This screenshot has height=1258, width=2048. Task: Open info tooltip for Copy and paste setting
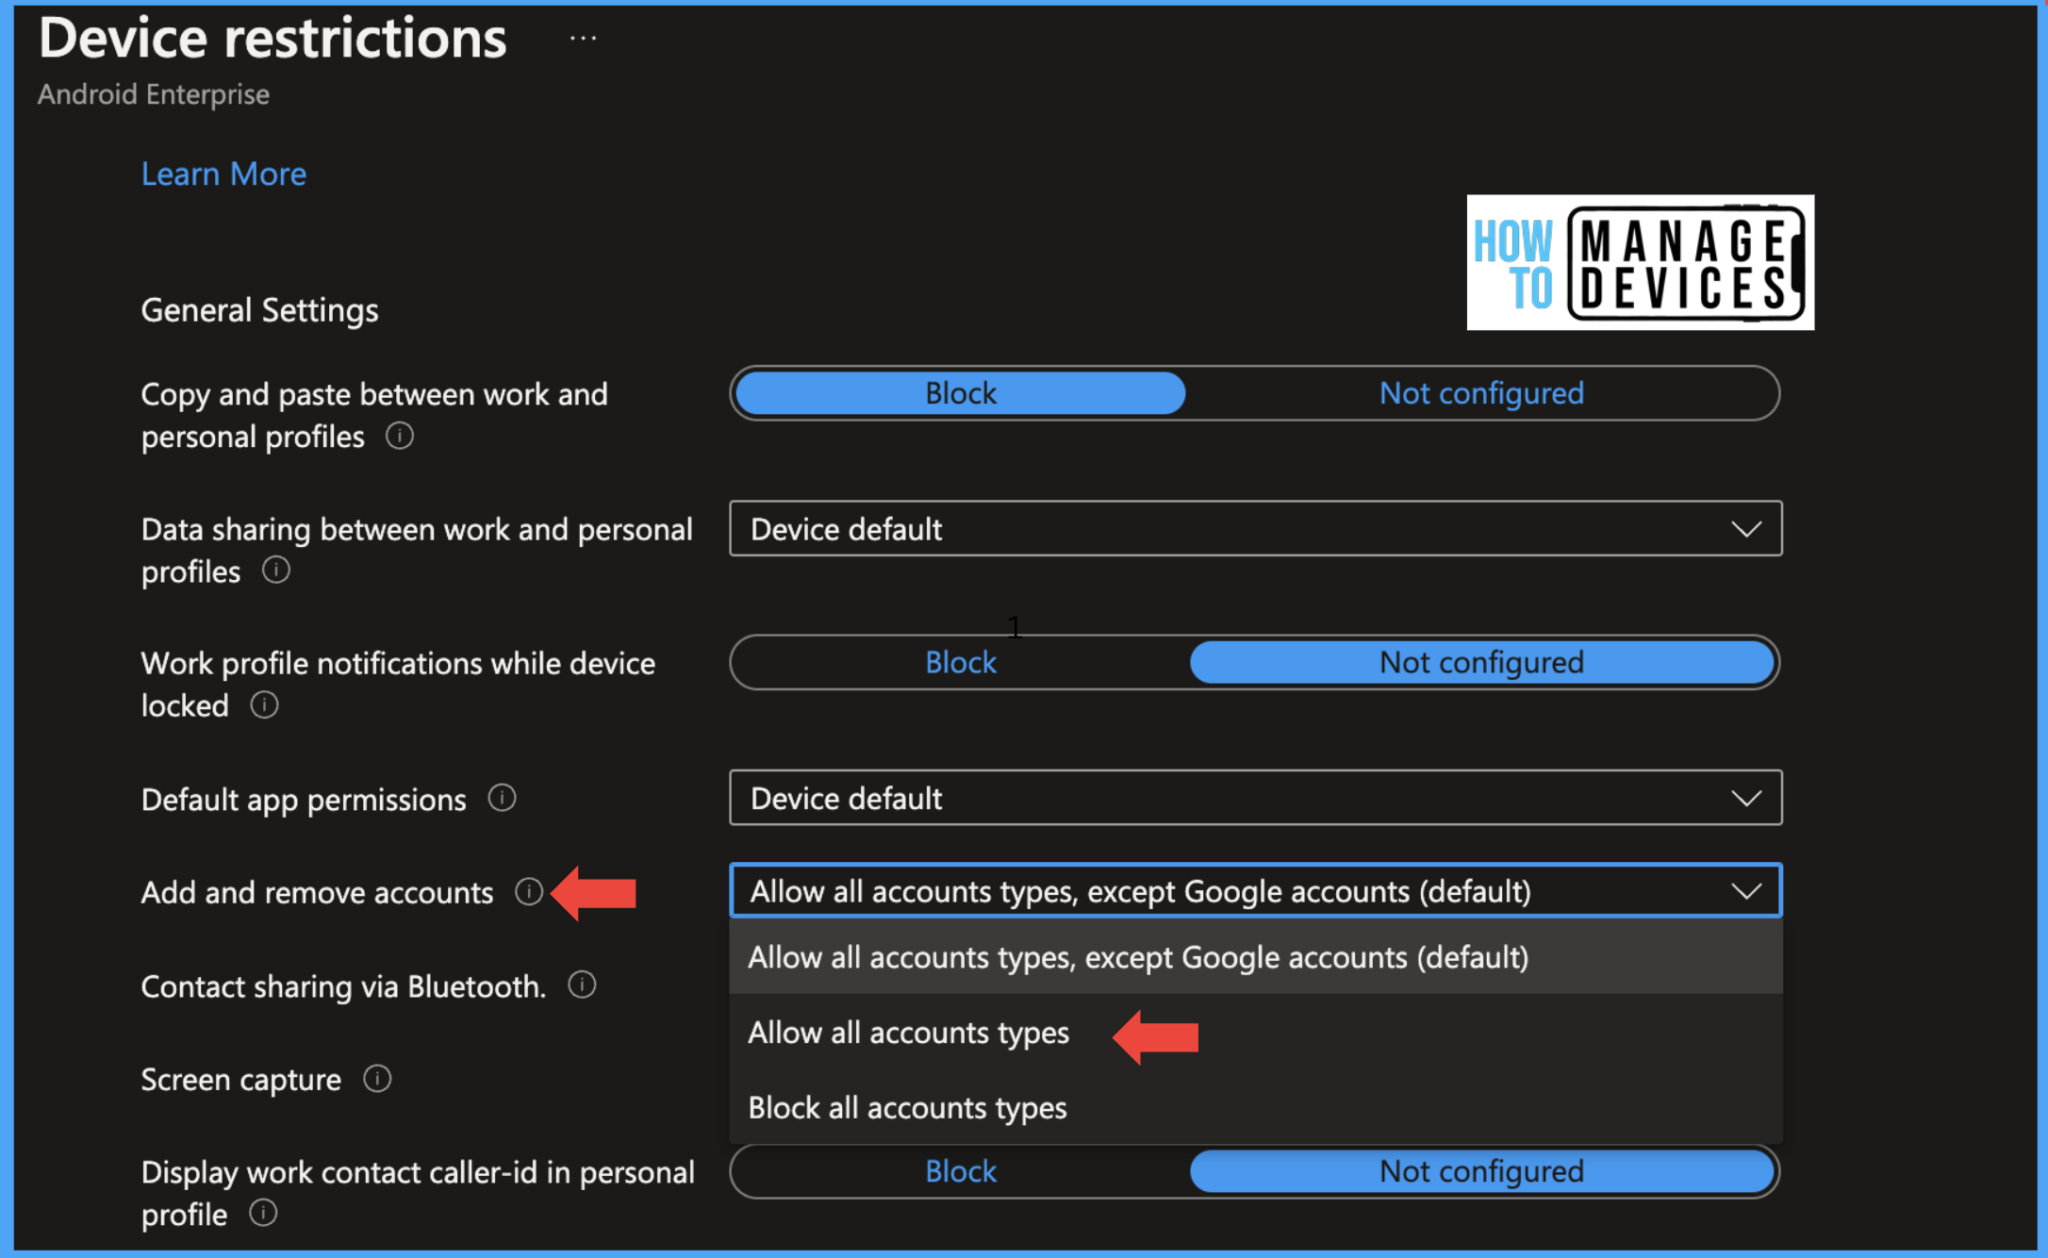pyautogui.click(x=400, y=436)
